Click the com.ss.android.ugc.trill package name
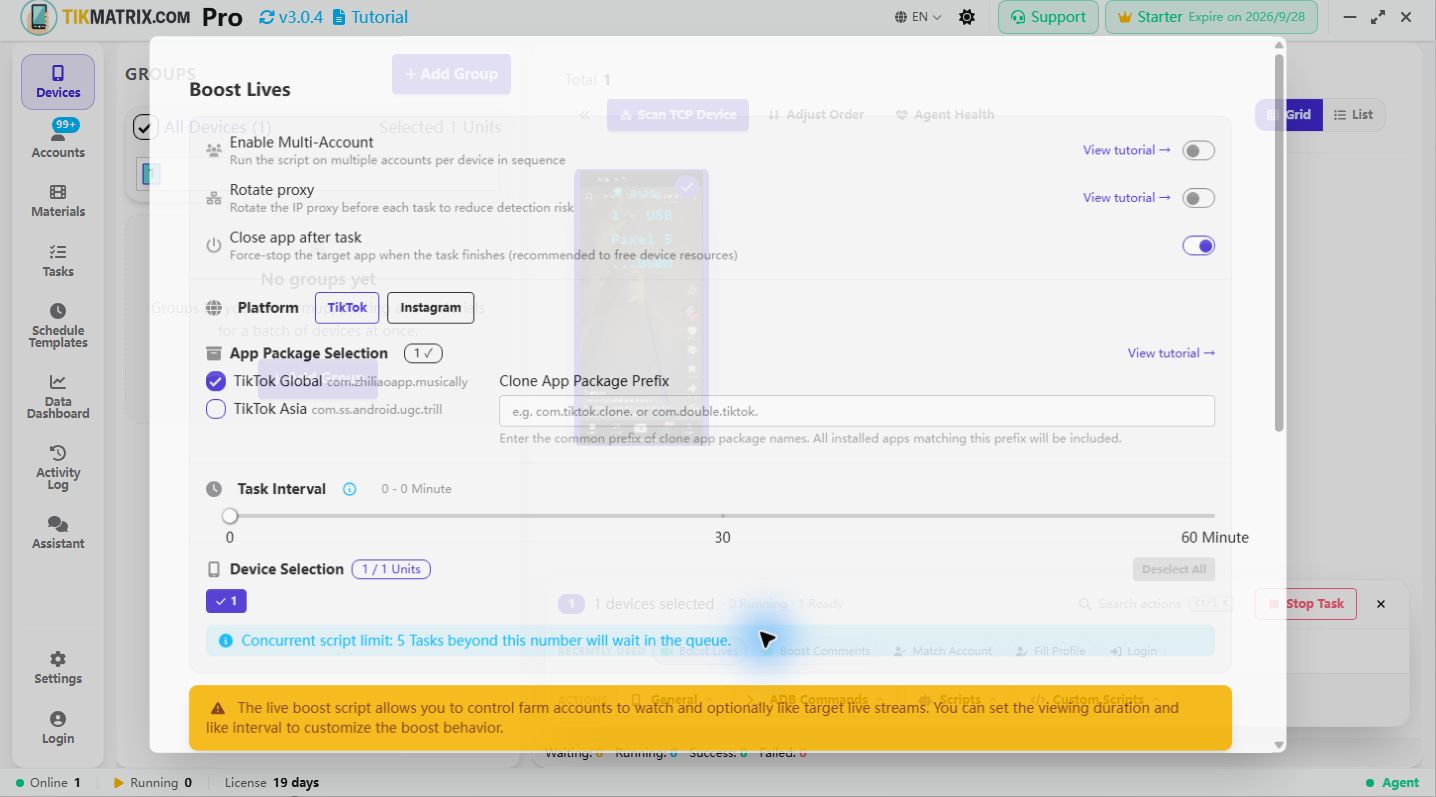 (x=376, y=409)
